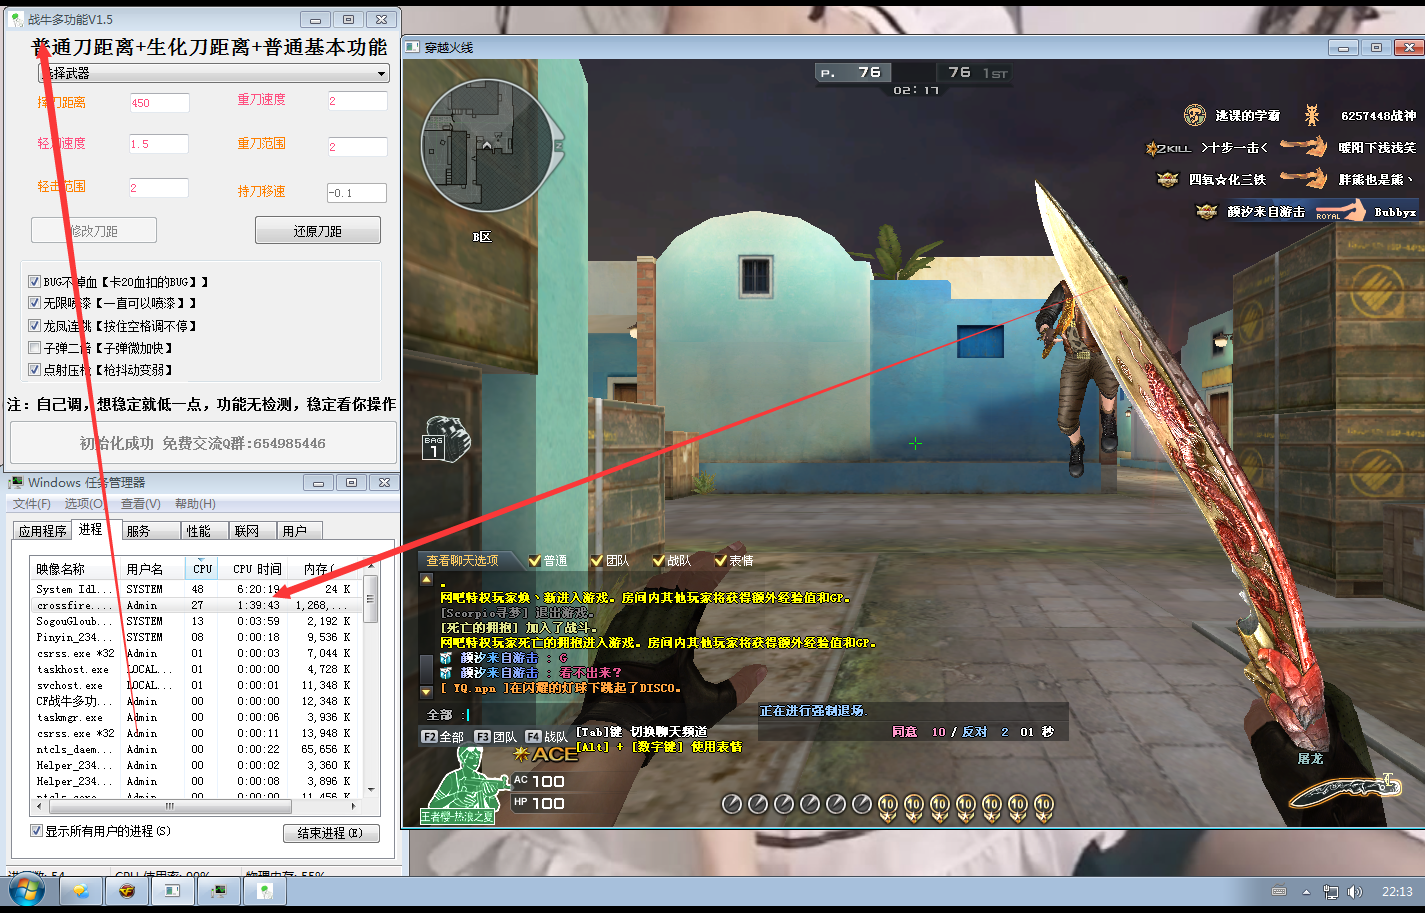Click the 查看聊天选项 chat options tab
The height and width of the screenshot is (913, 1425).
[x=460, y=561]
